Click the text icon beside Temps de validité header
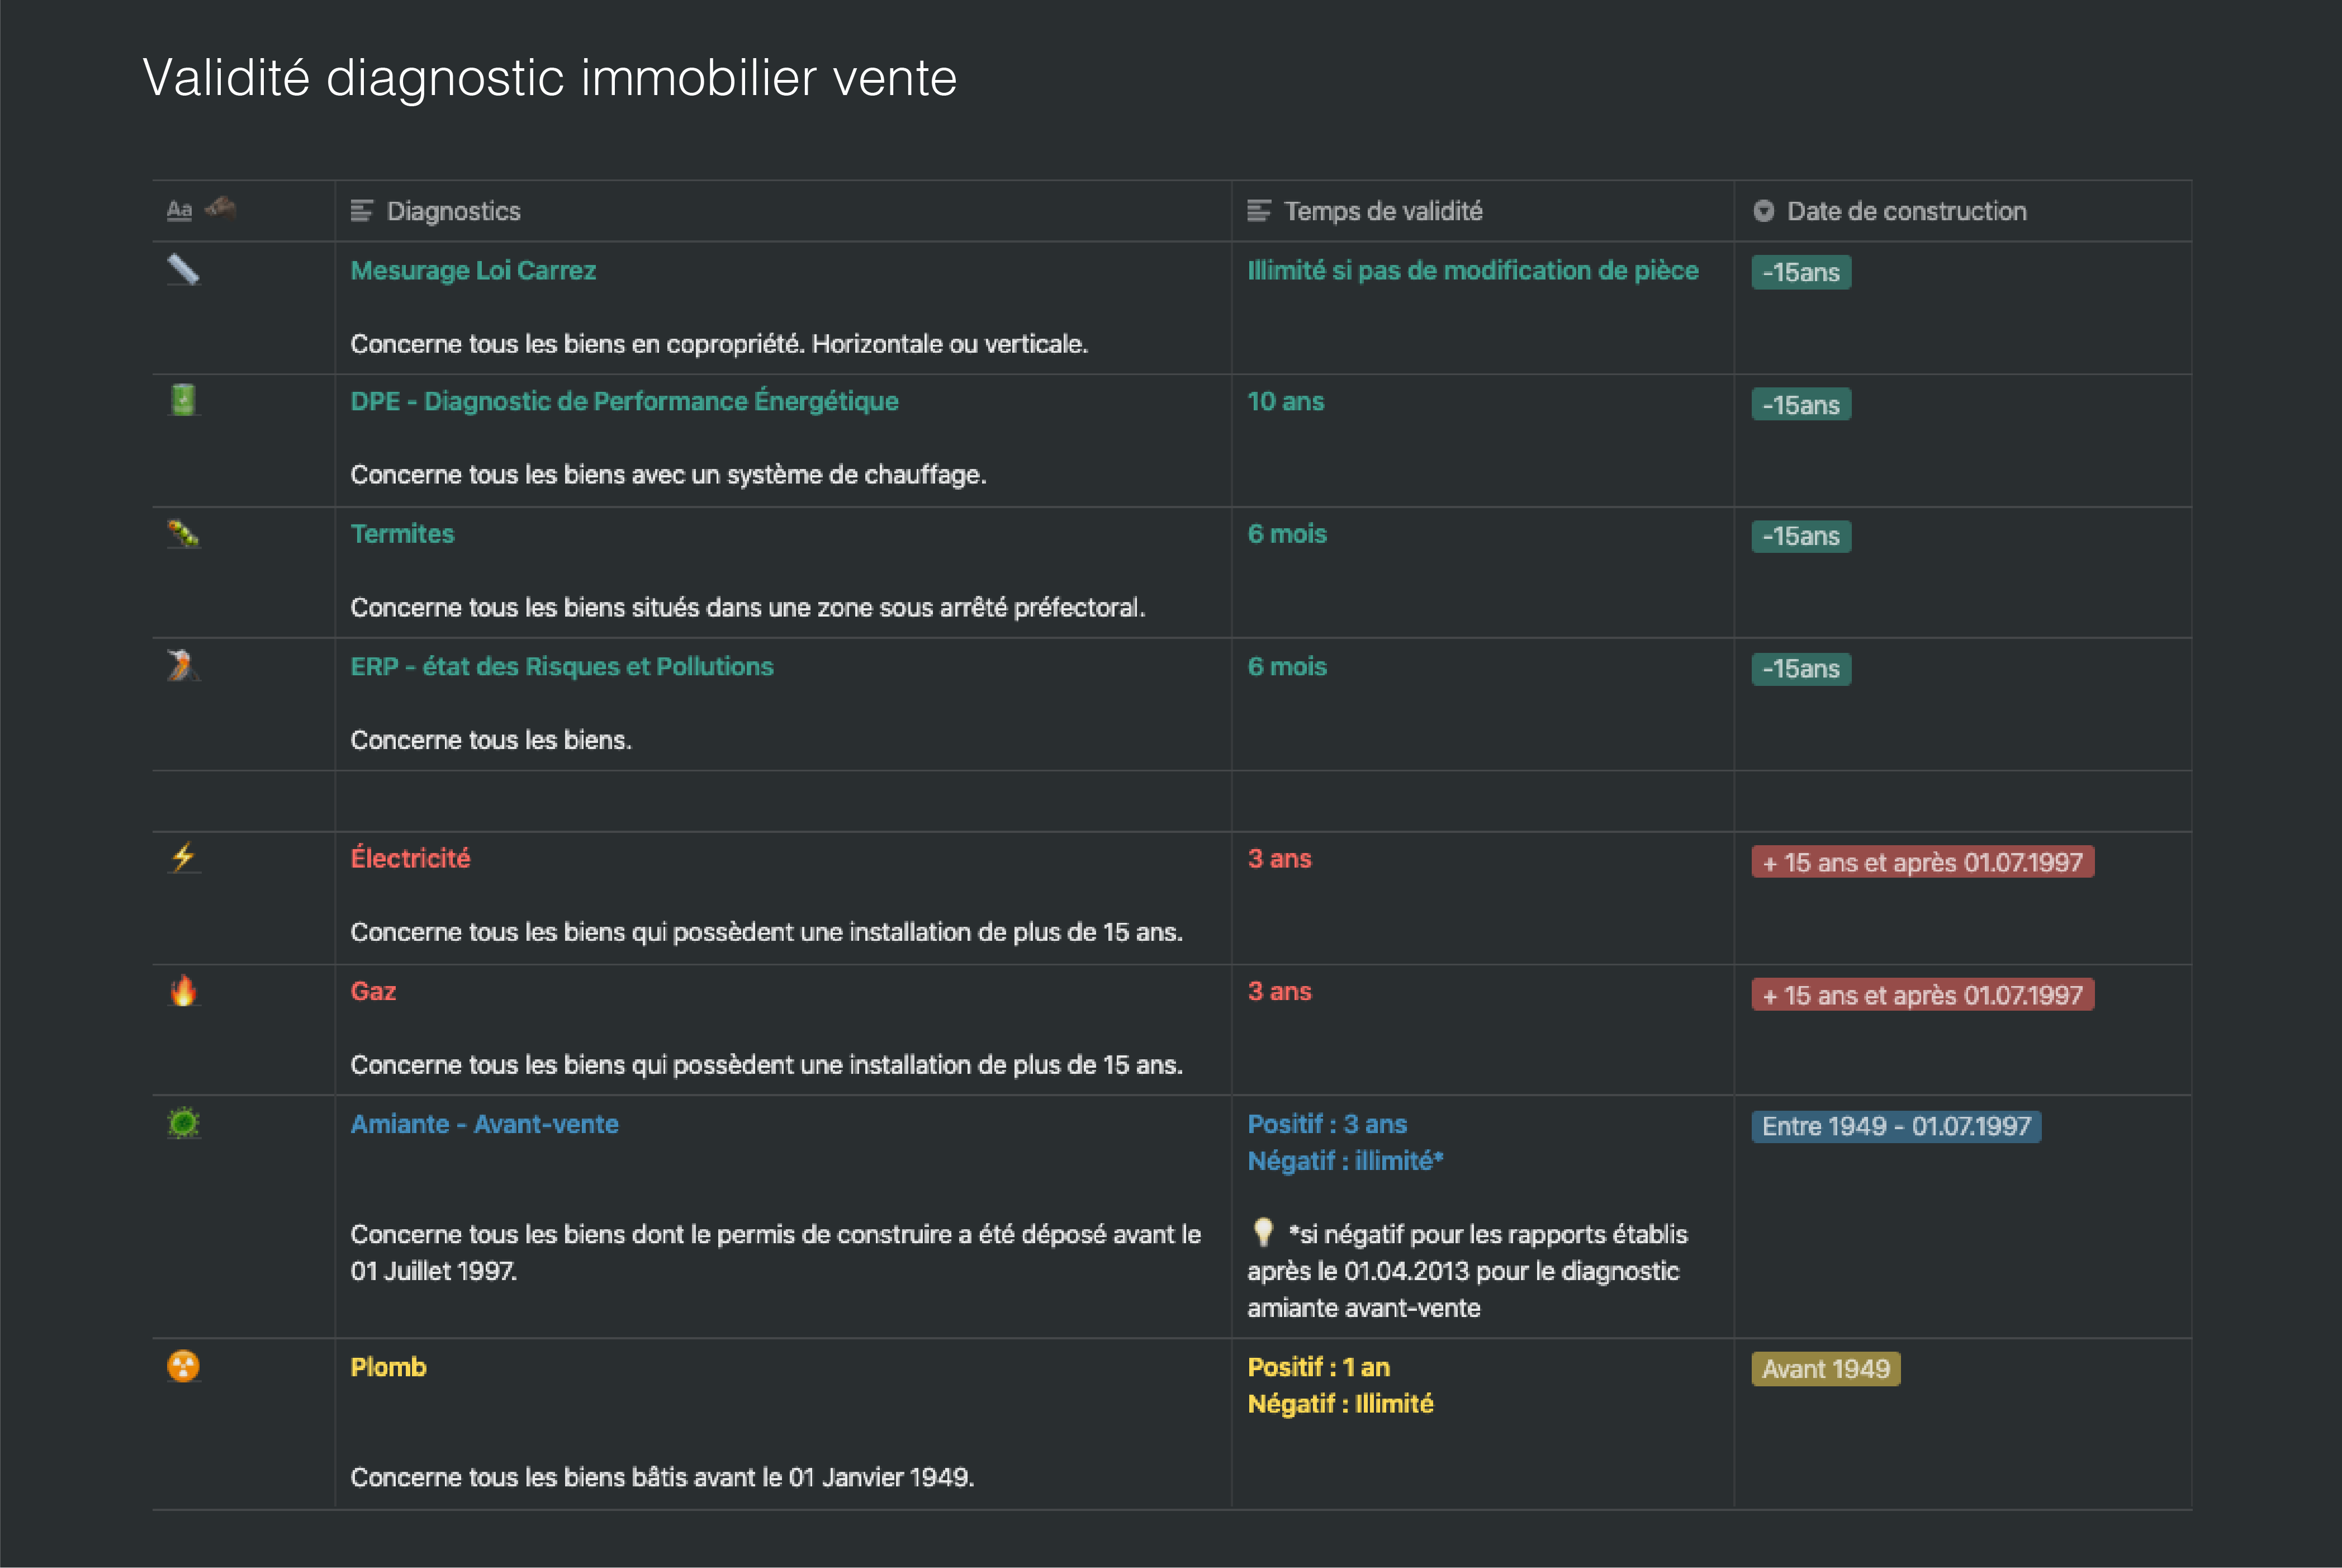The image size is (2342, 1568). click(1259, 211)
